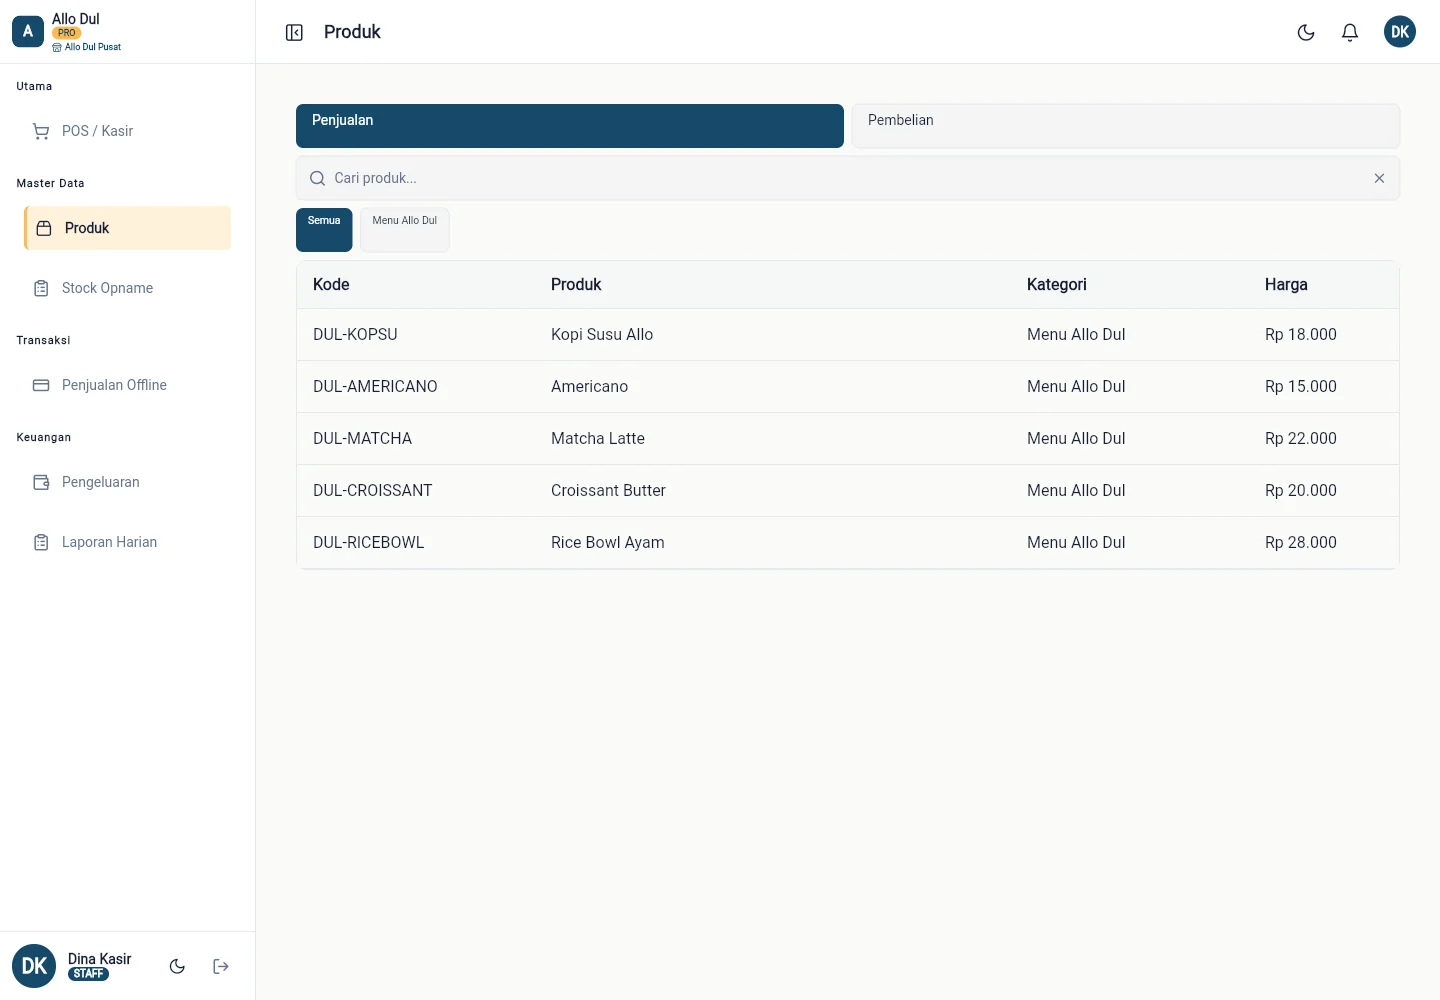Go to Stock Opname page
Screen dimensions: 1440x1000
tap(128, 288)
